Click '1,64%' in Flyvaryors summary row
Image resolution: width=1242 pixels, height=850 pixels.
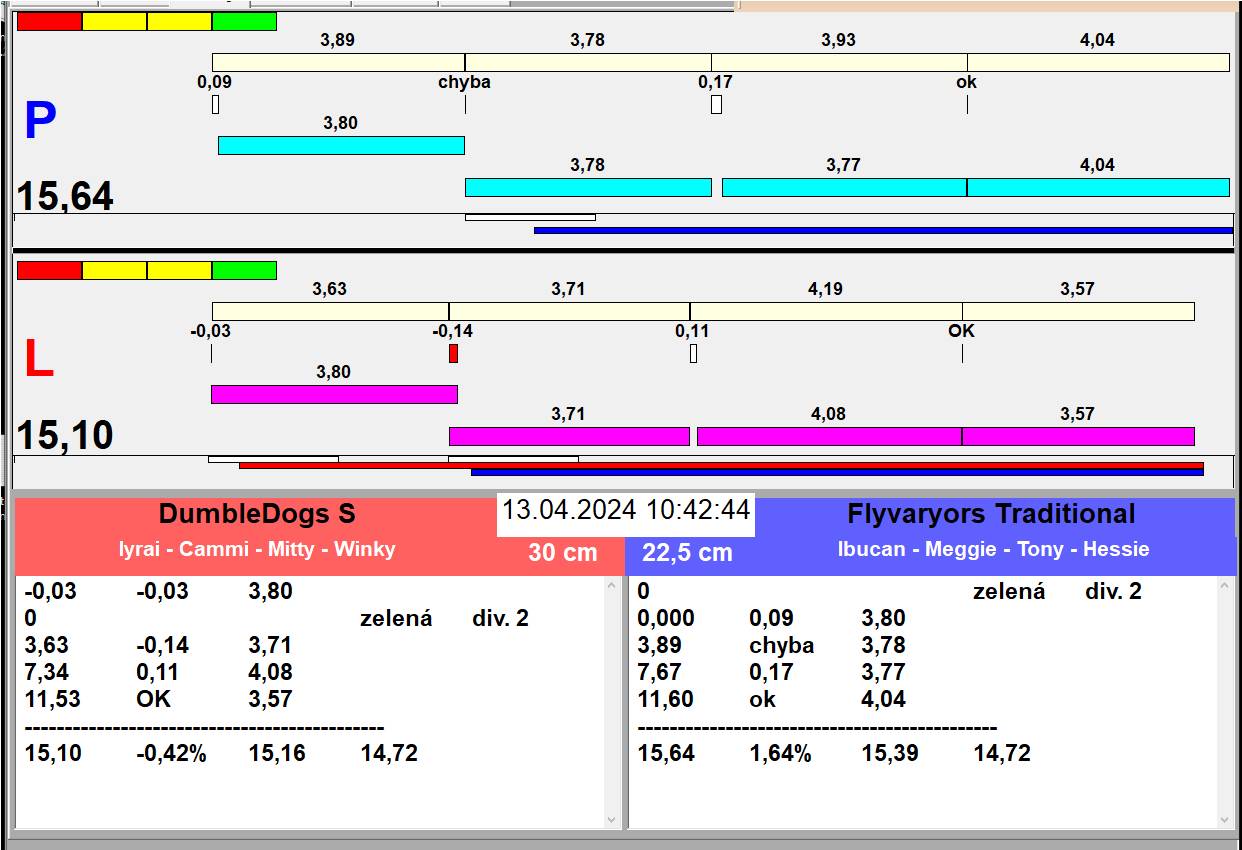point(780,753)
